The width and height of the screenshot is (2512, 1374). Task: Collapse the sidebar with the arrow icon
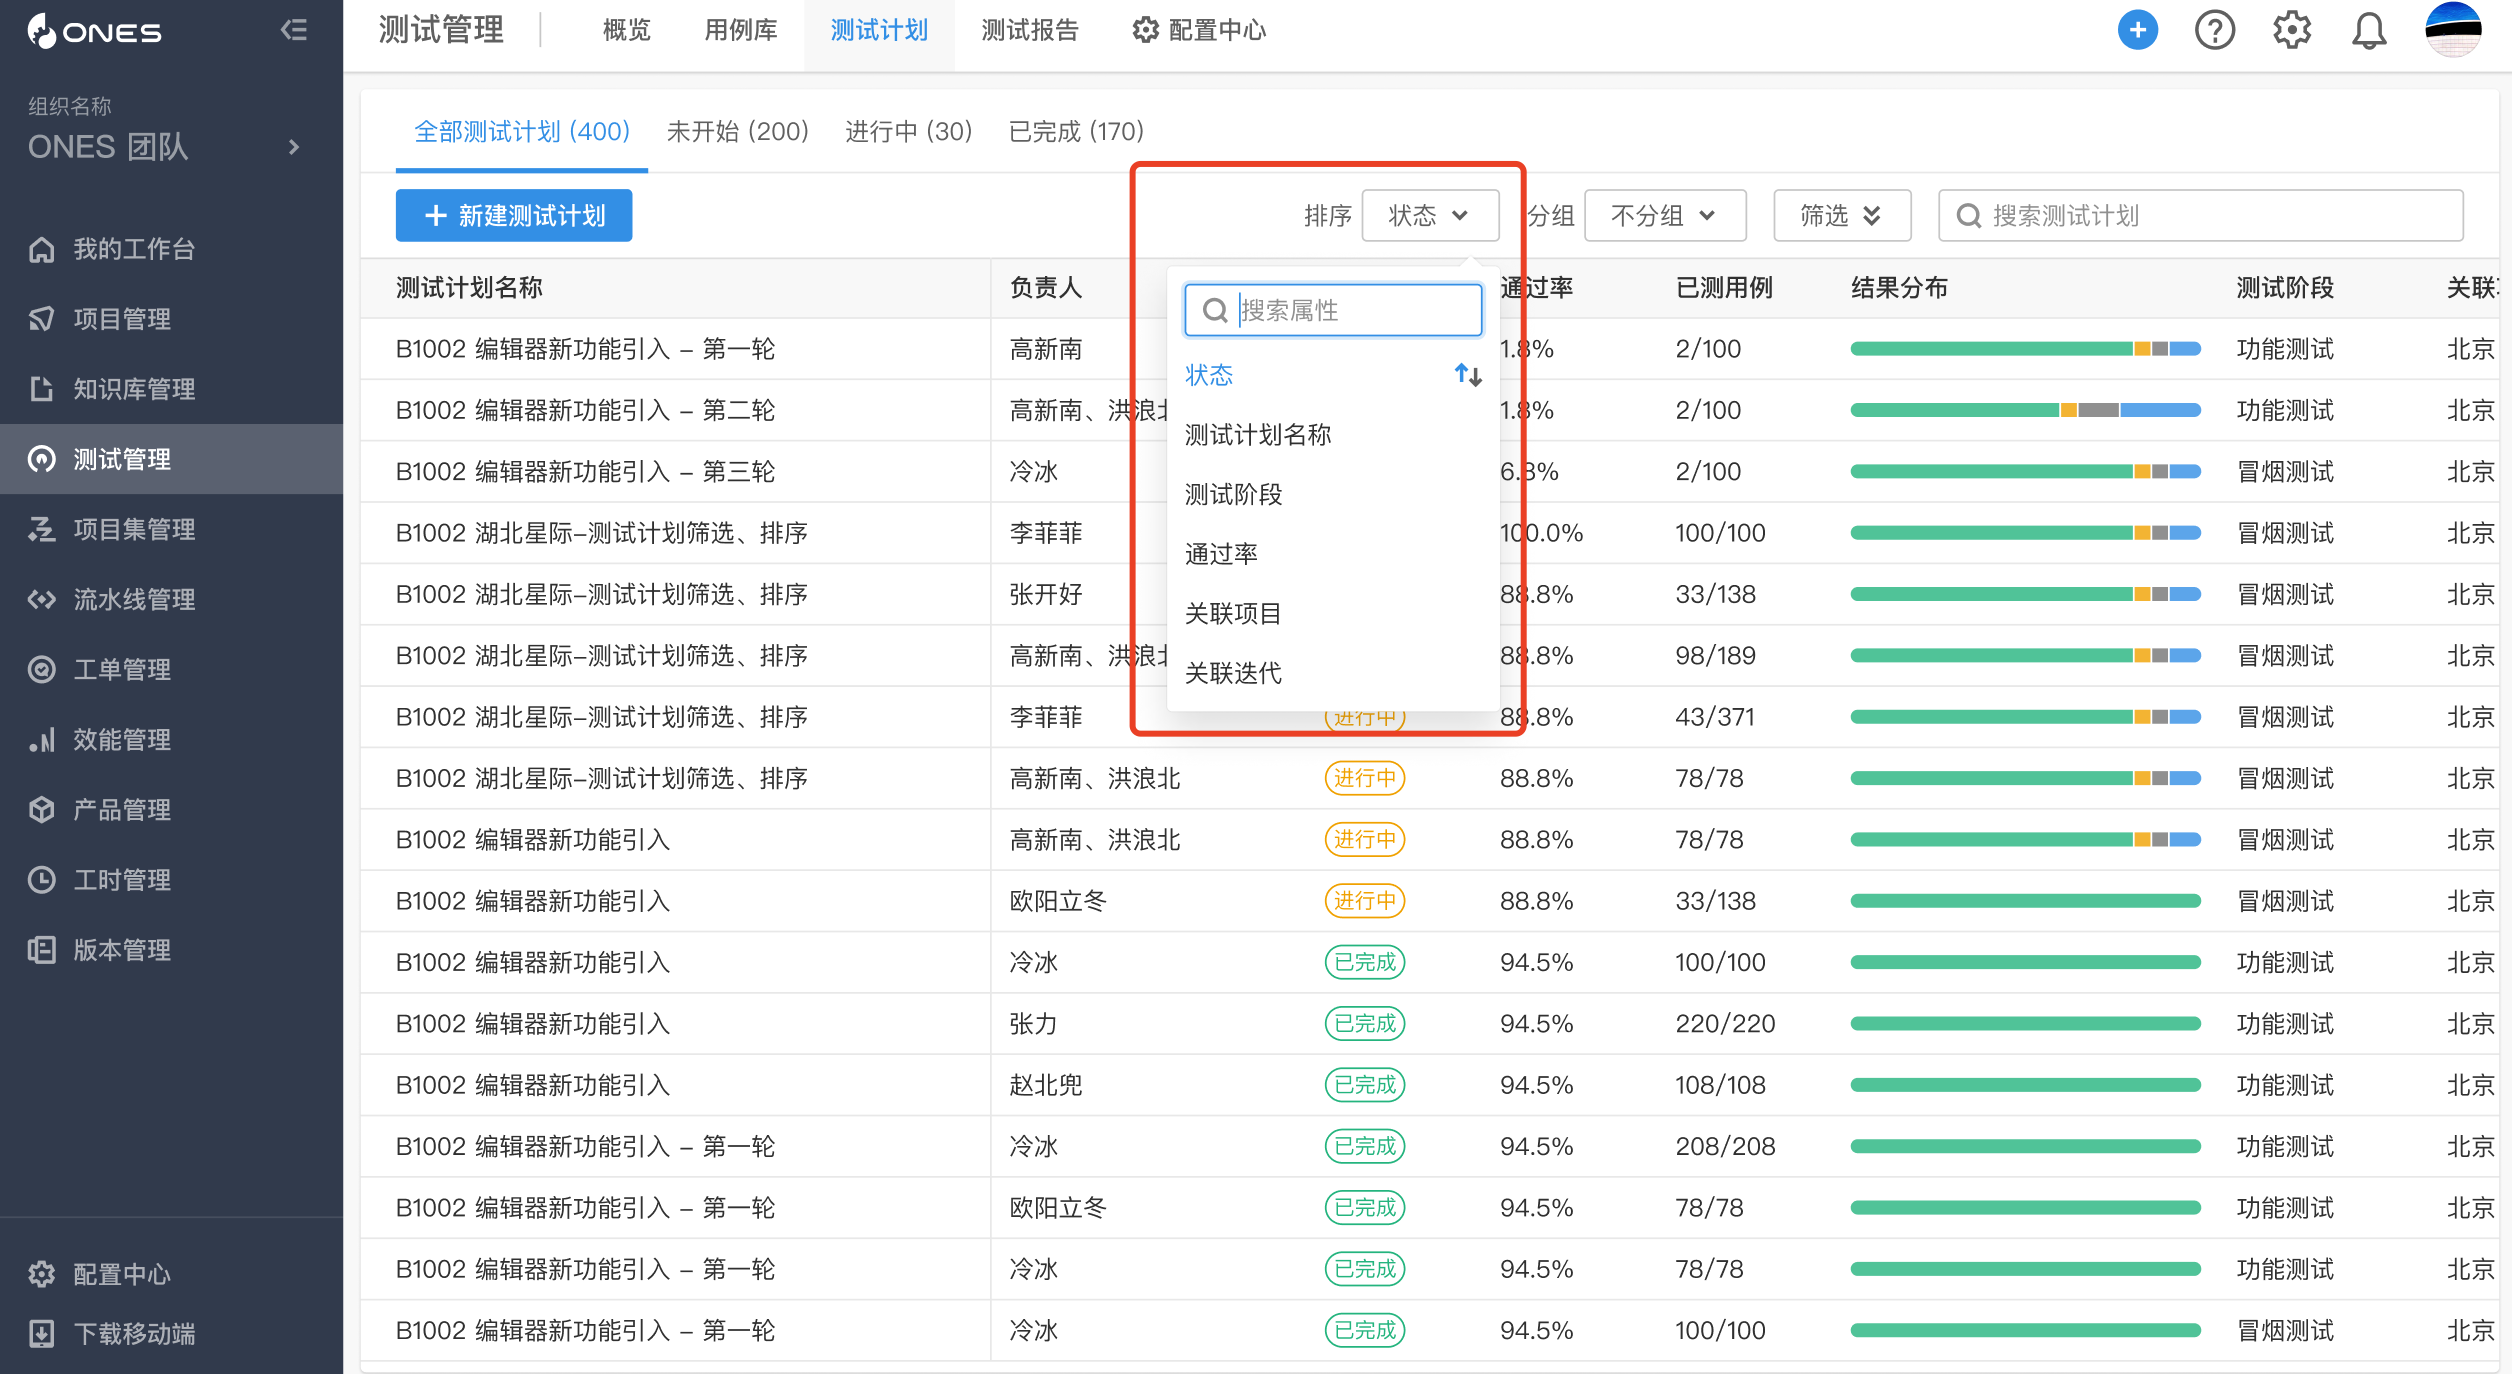pos(293,30)
